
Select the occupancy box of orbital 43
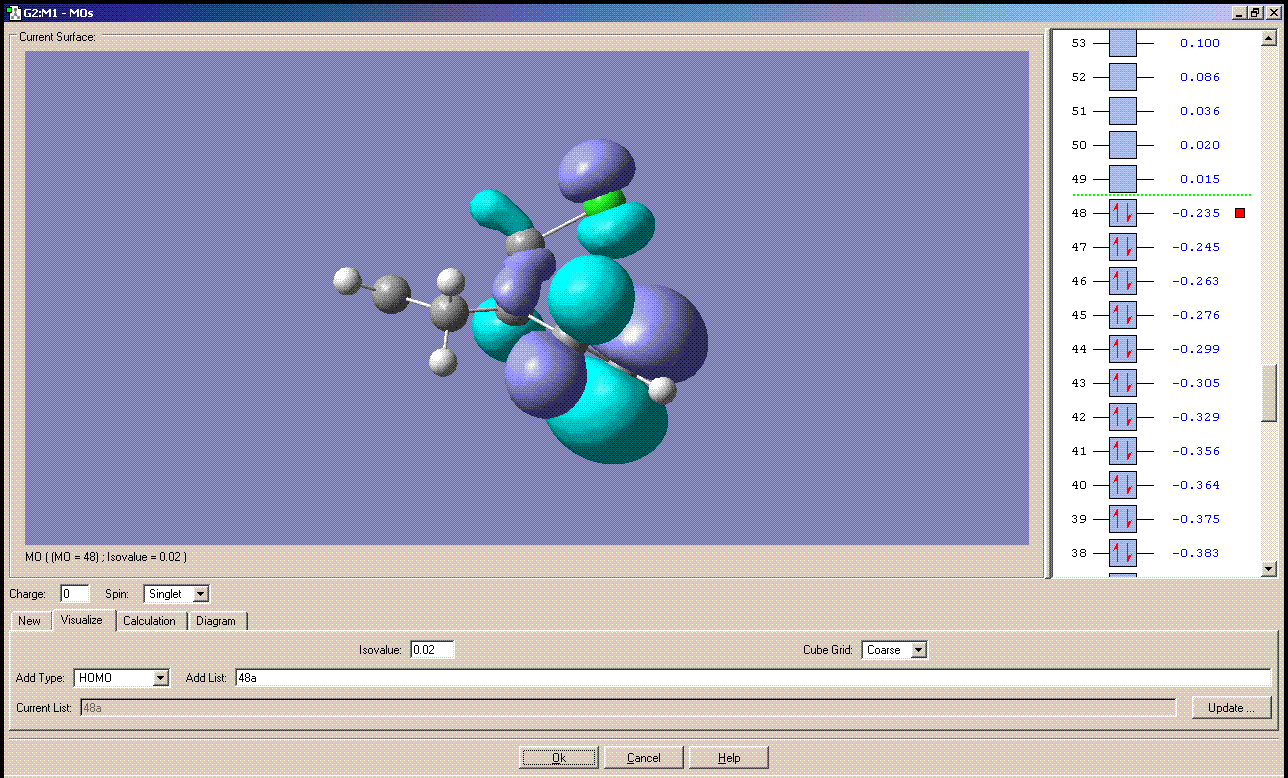point(1123,383)
